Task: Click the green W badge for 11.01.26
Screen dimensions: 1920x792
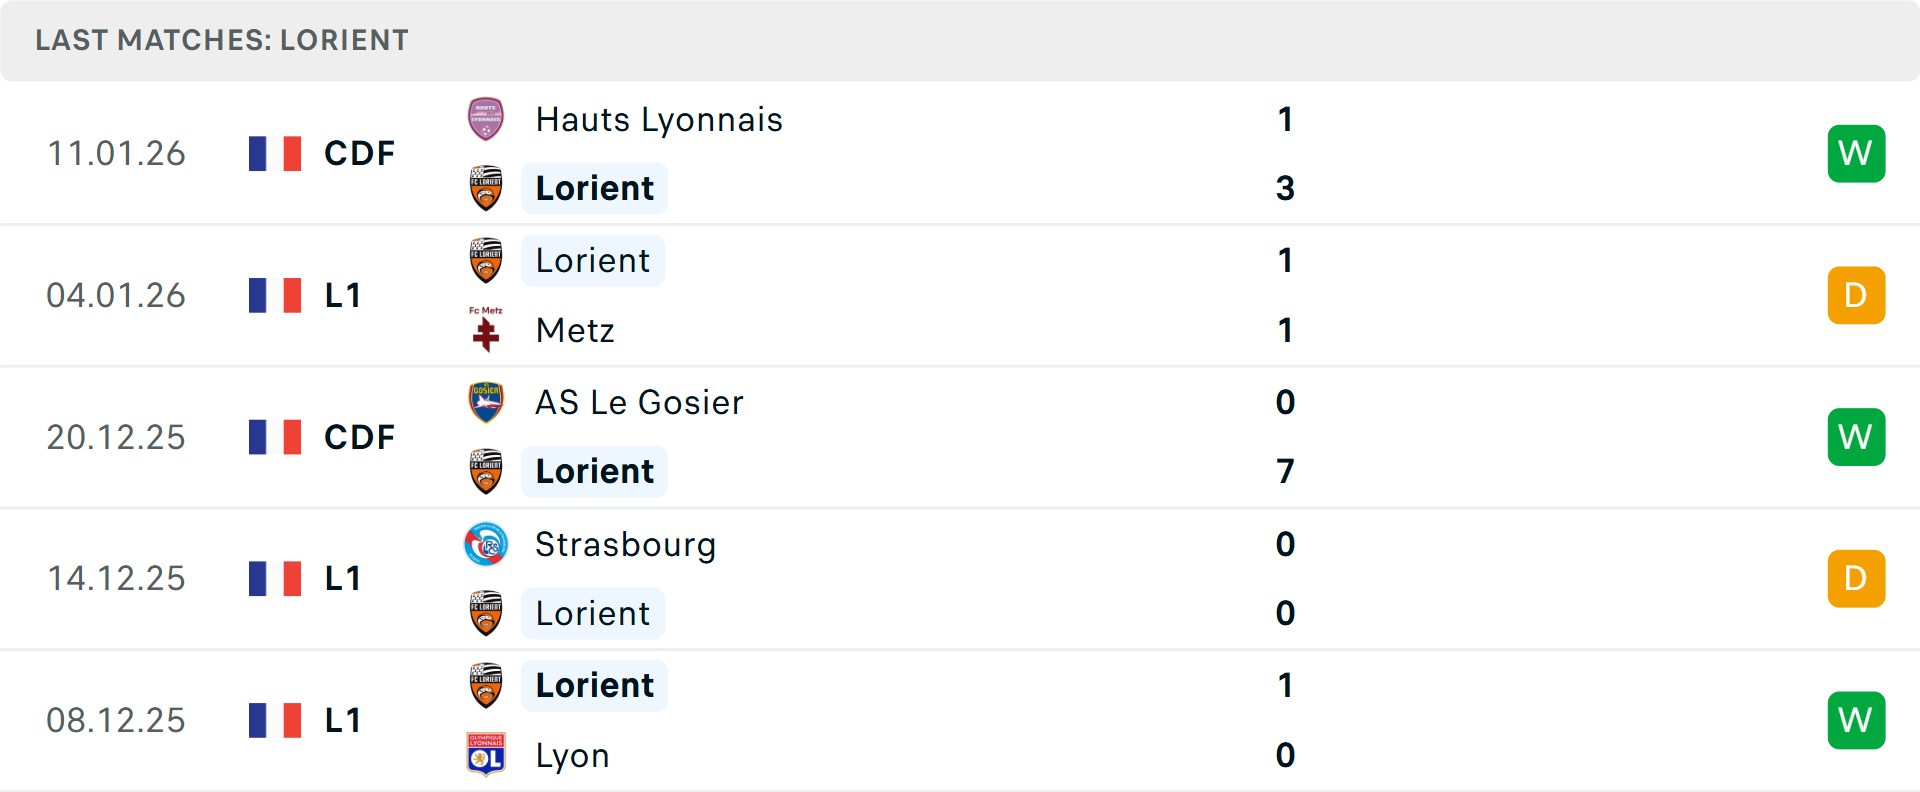Action: coord(1856,153)
